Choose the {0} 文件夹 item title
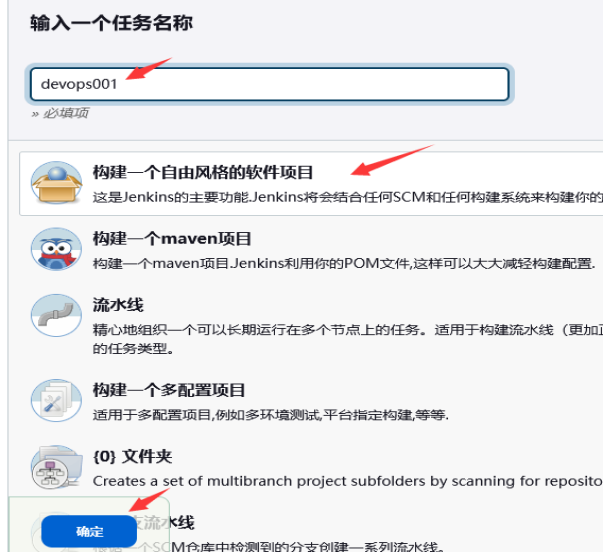 click(x=132, y=456)
